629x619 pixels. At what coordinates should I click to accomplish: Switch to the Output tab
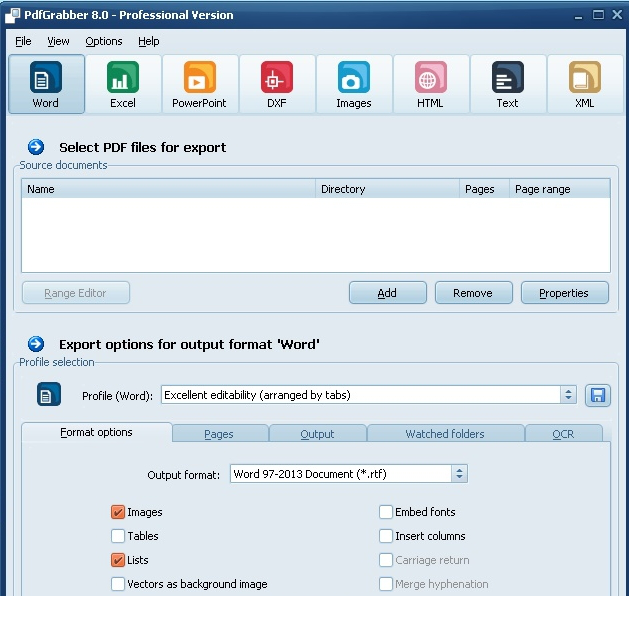click(x=317, y=434)
